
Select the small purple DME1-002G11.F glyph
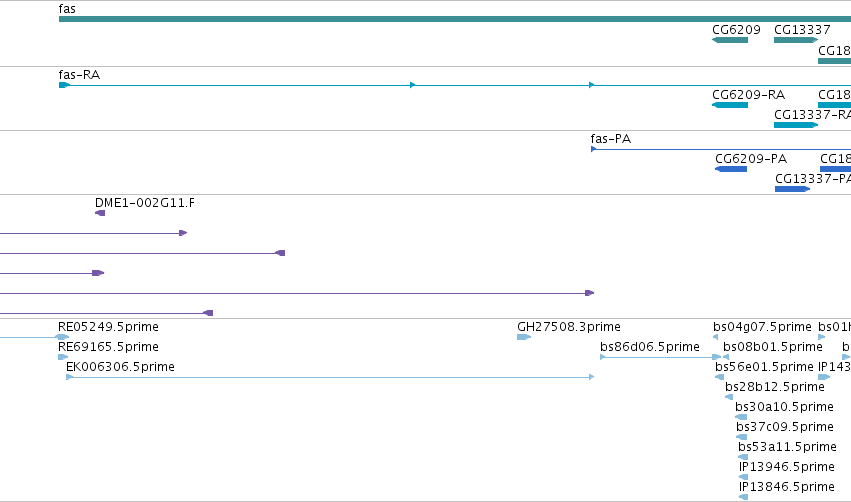(x=100, y=213)
